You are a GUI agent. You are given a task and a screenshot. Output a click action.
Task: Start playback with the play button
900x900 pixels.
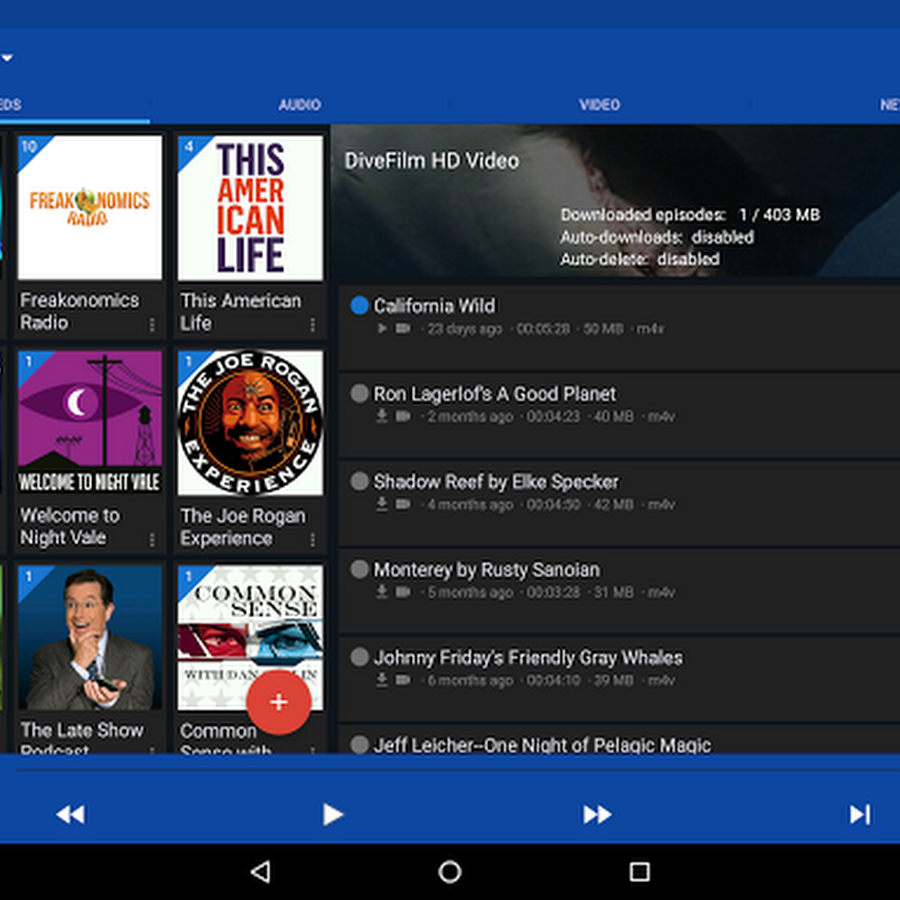332,814
